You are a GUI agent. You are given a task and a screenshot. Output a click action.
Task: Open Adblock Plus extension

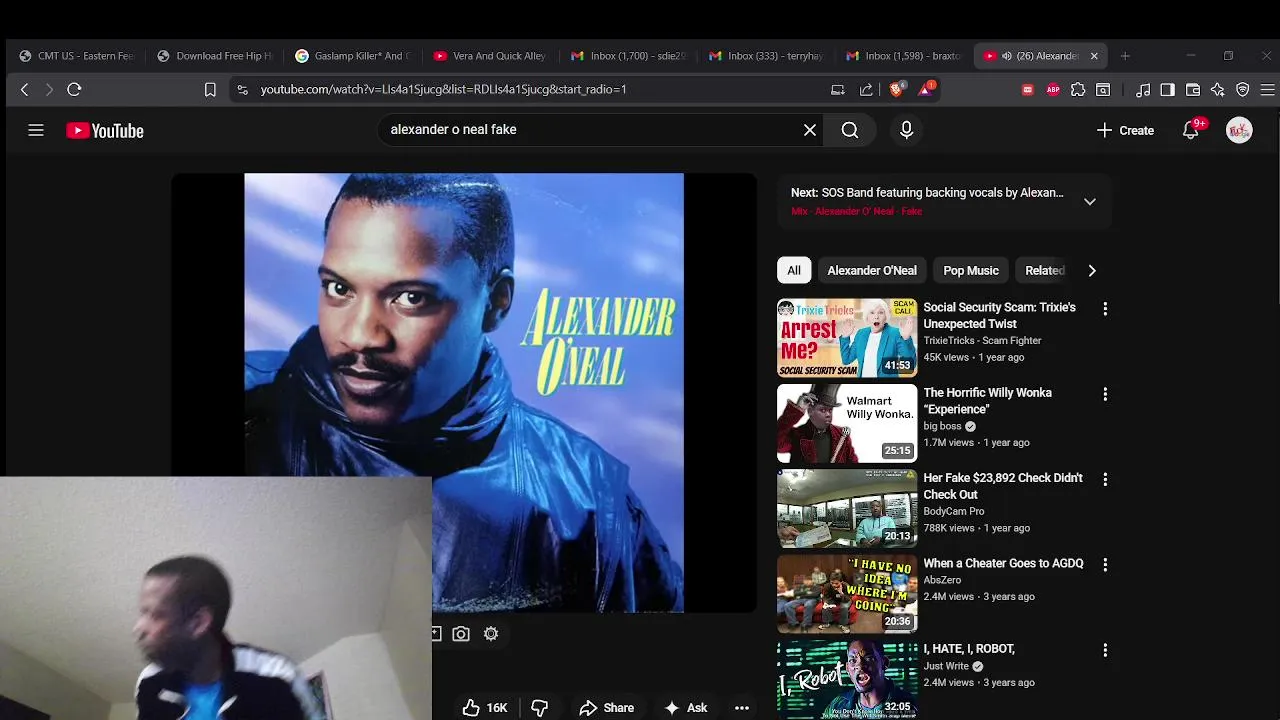pyautogui.click(x=1053, y=89)
